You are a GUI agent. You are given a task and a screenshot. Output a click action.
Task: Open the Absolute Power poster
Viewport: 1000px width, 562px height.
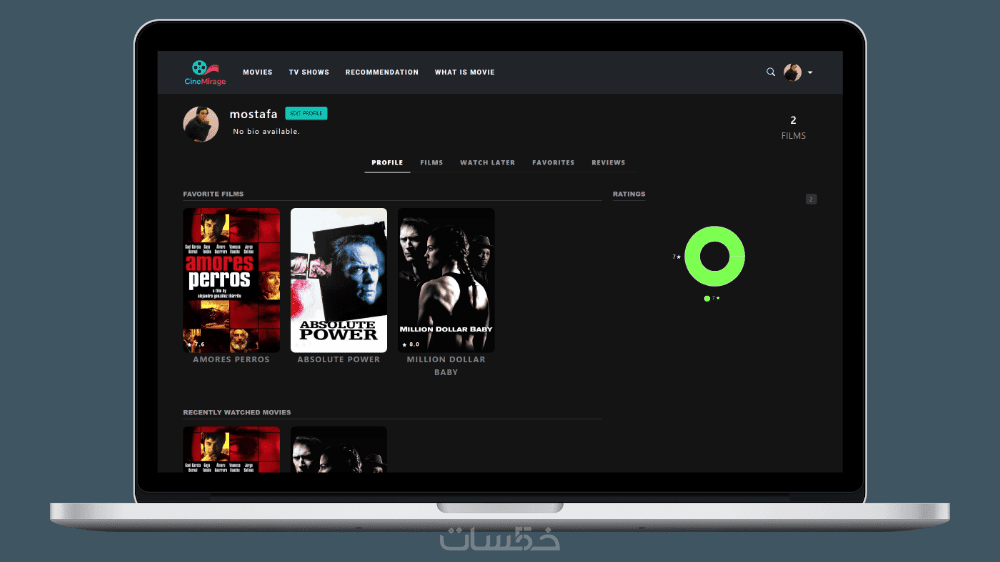click(339, 280)
